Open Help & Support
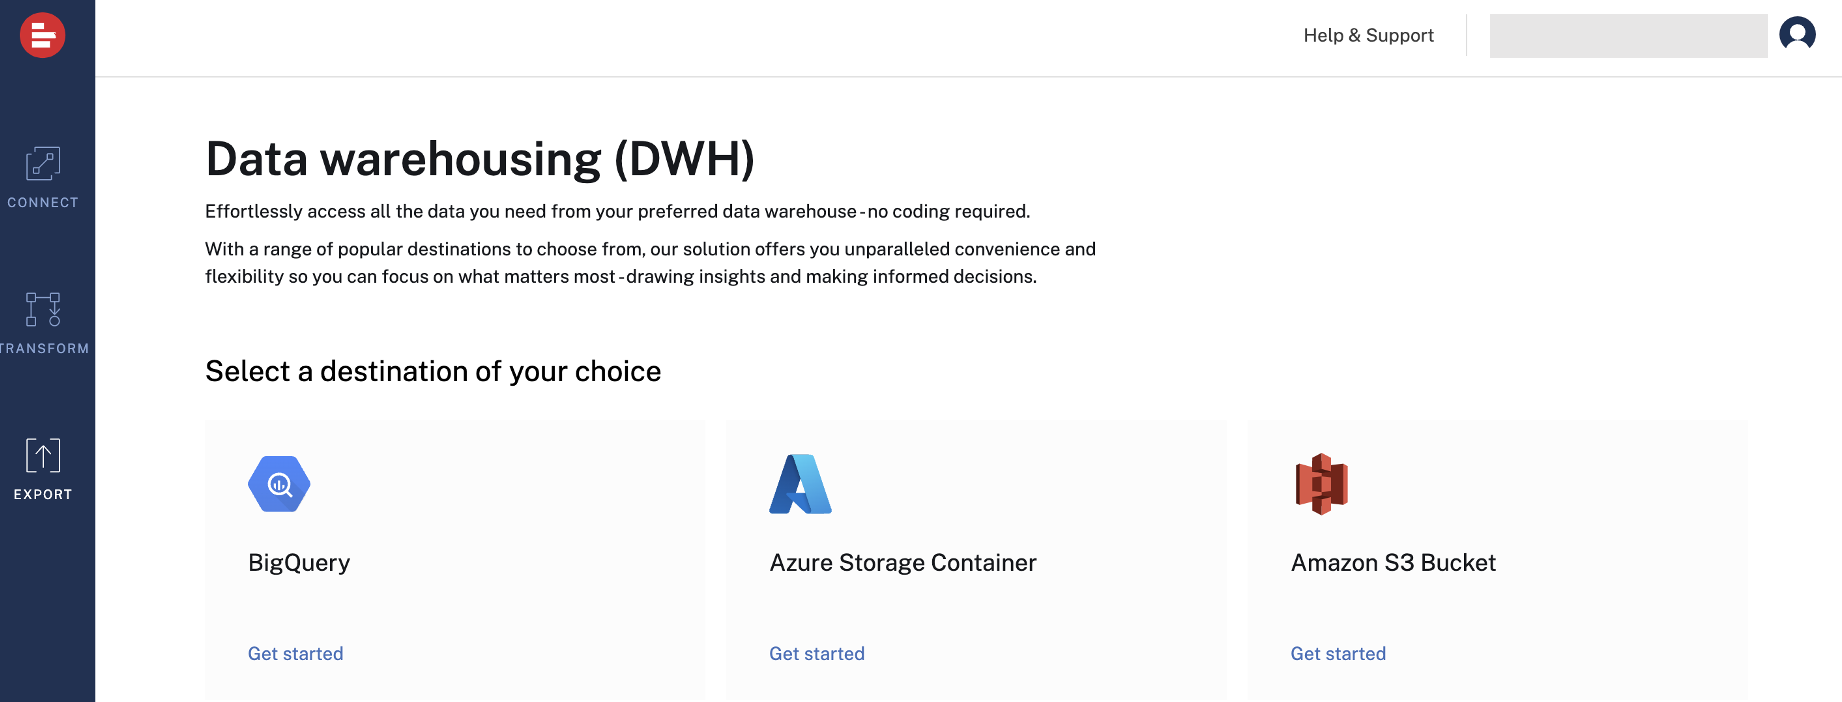 click(x=1368, y=36)
